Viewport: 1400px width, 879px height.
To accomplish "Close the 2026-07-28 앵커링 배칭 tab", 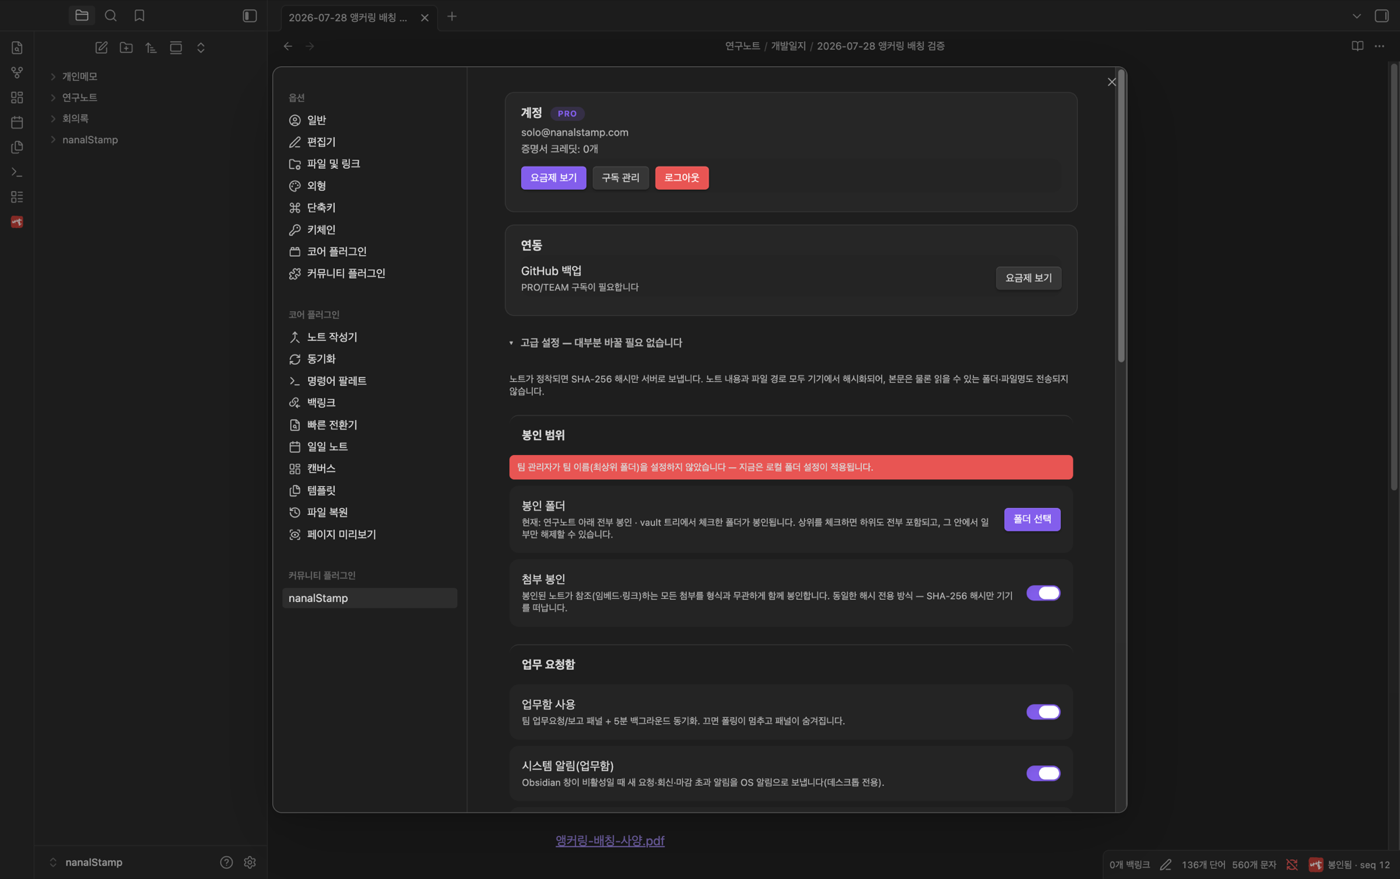I will [x=425, y=18].
